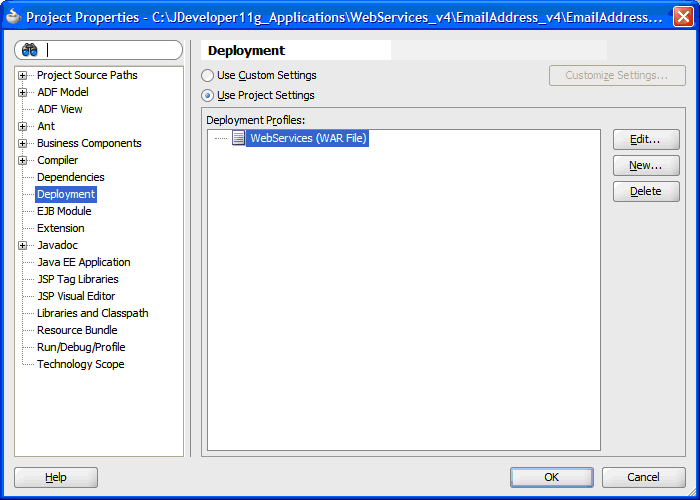Go to the Dependencies page

pos(71,177)
